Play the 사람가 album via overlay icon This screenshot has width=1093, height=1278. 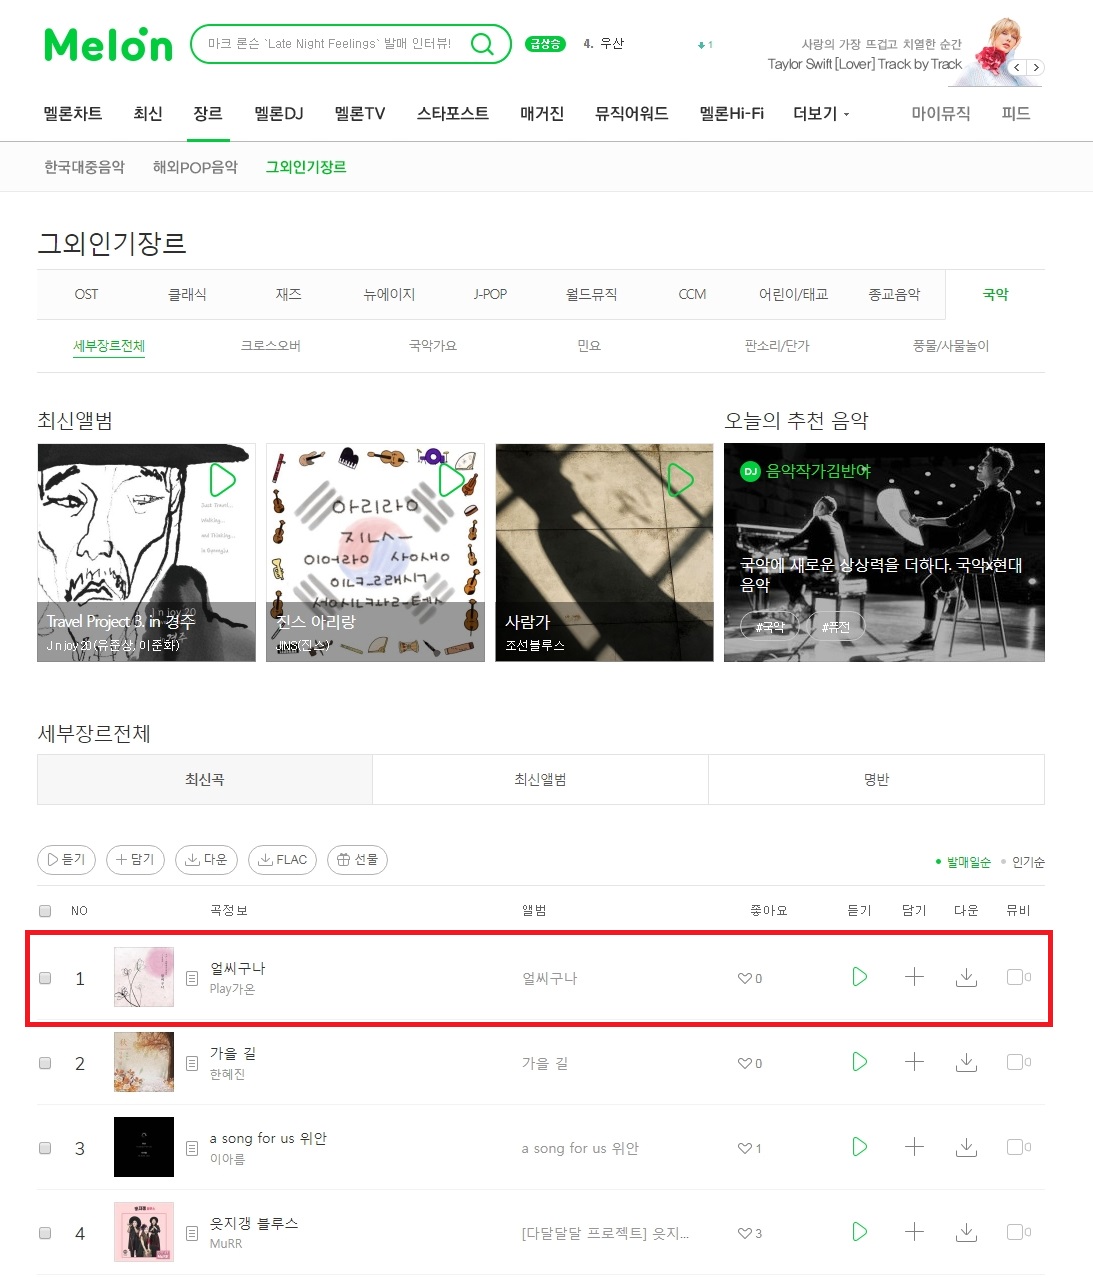tap(680, 480)
